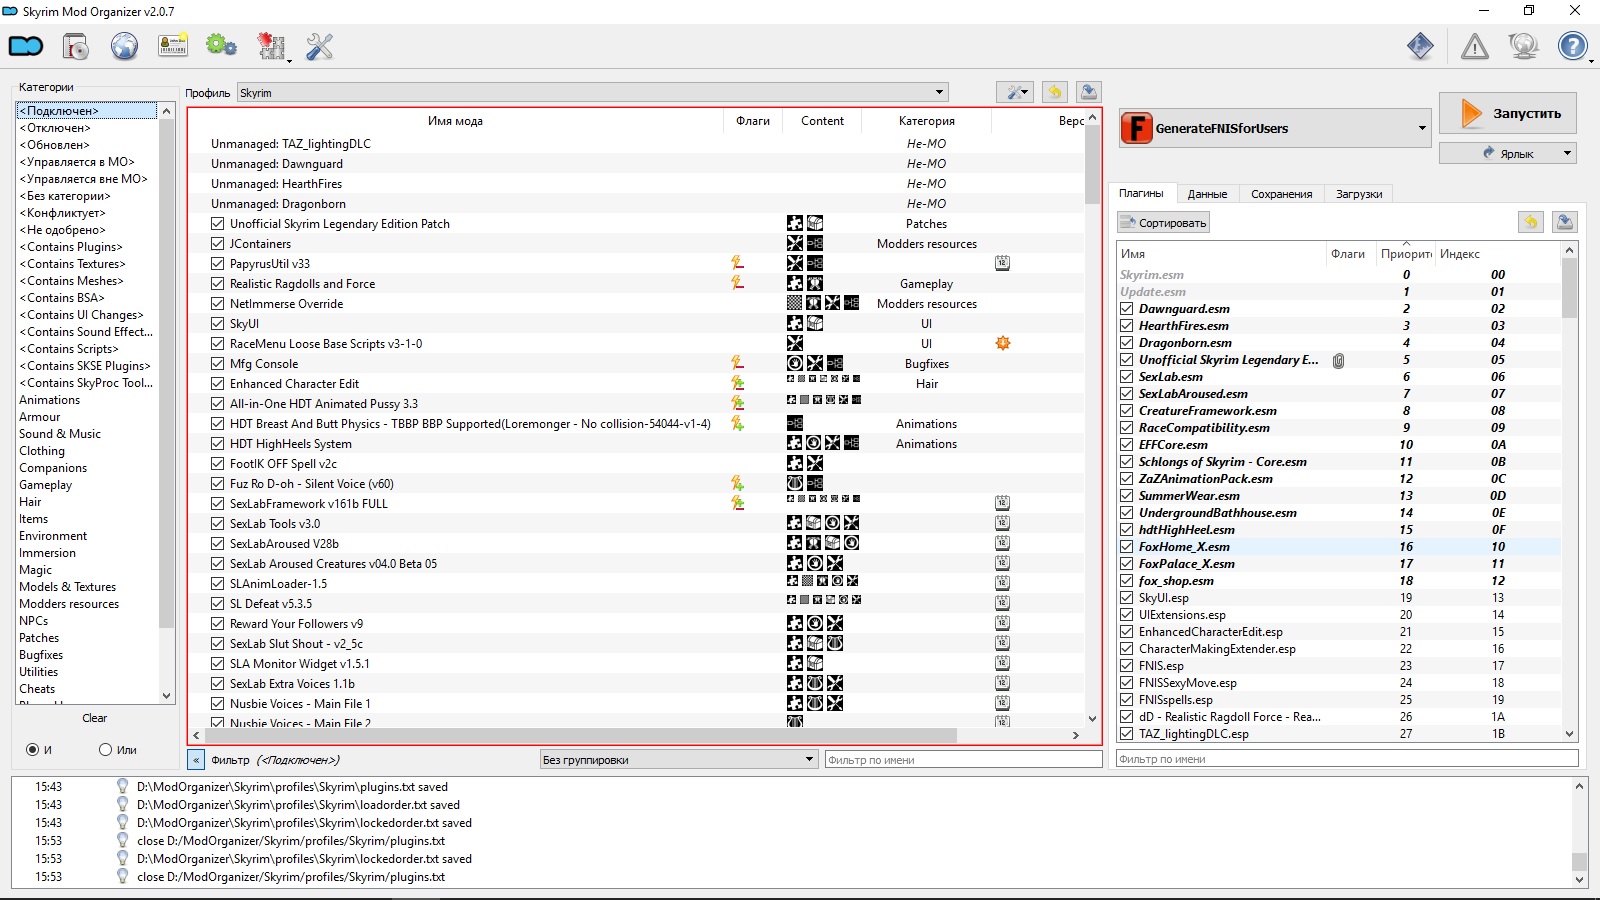Focus the mod list Фильтр по имени field
Viewport: 1600px width, 900px height.
tap(963, 760)
